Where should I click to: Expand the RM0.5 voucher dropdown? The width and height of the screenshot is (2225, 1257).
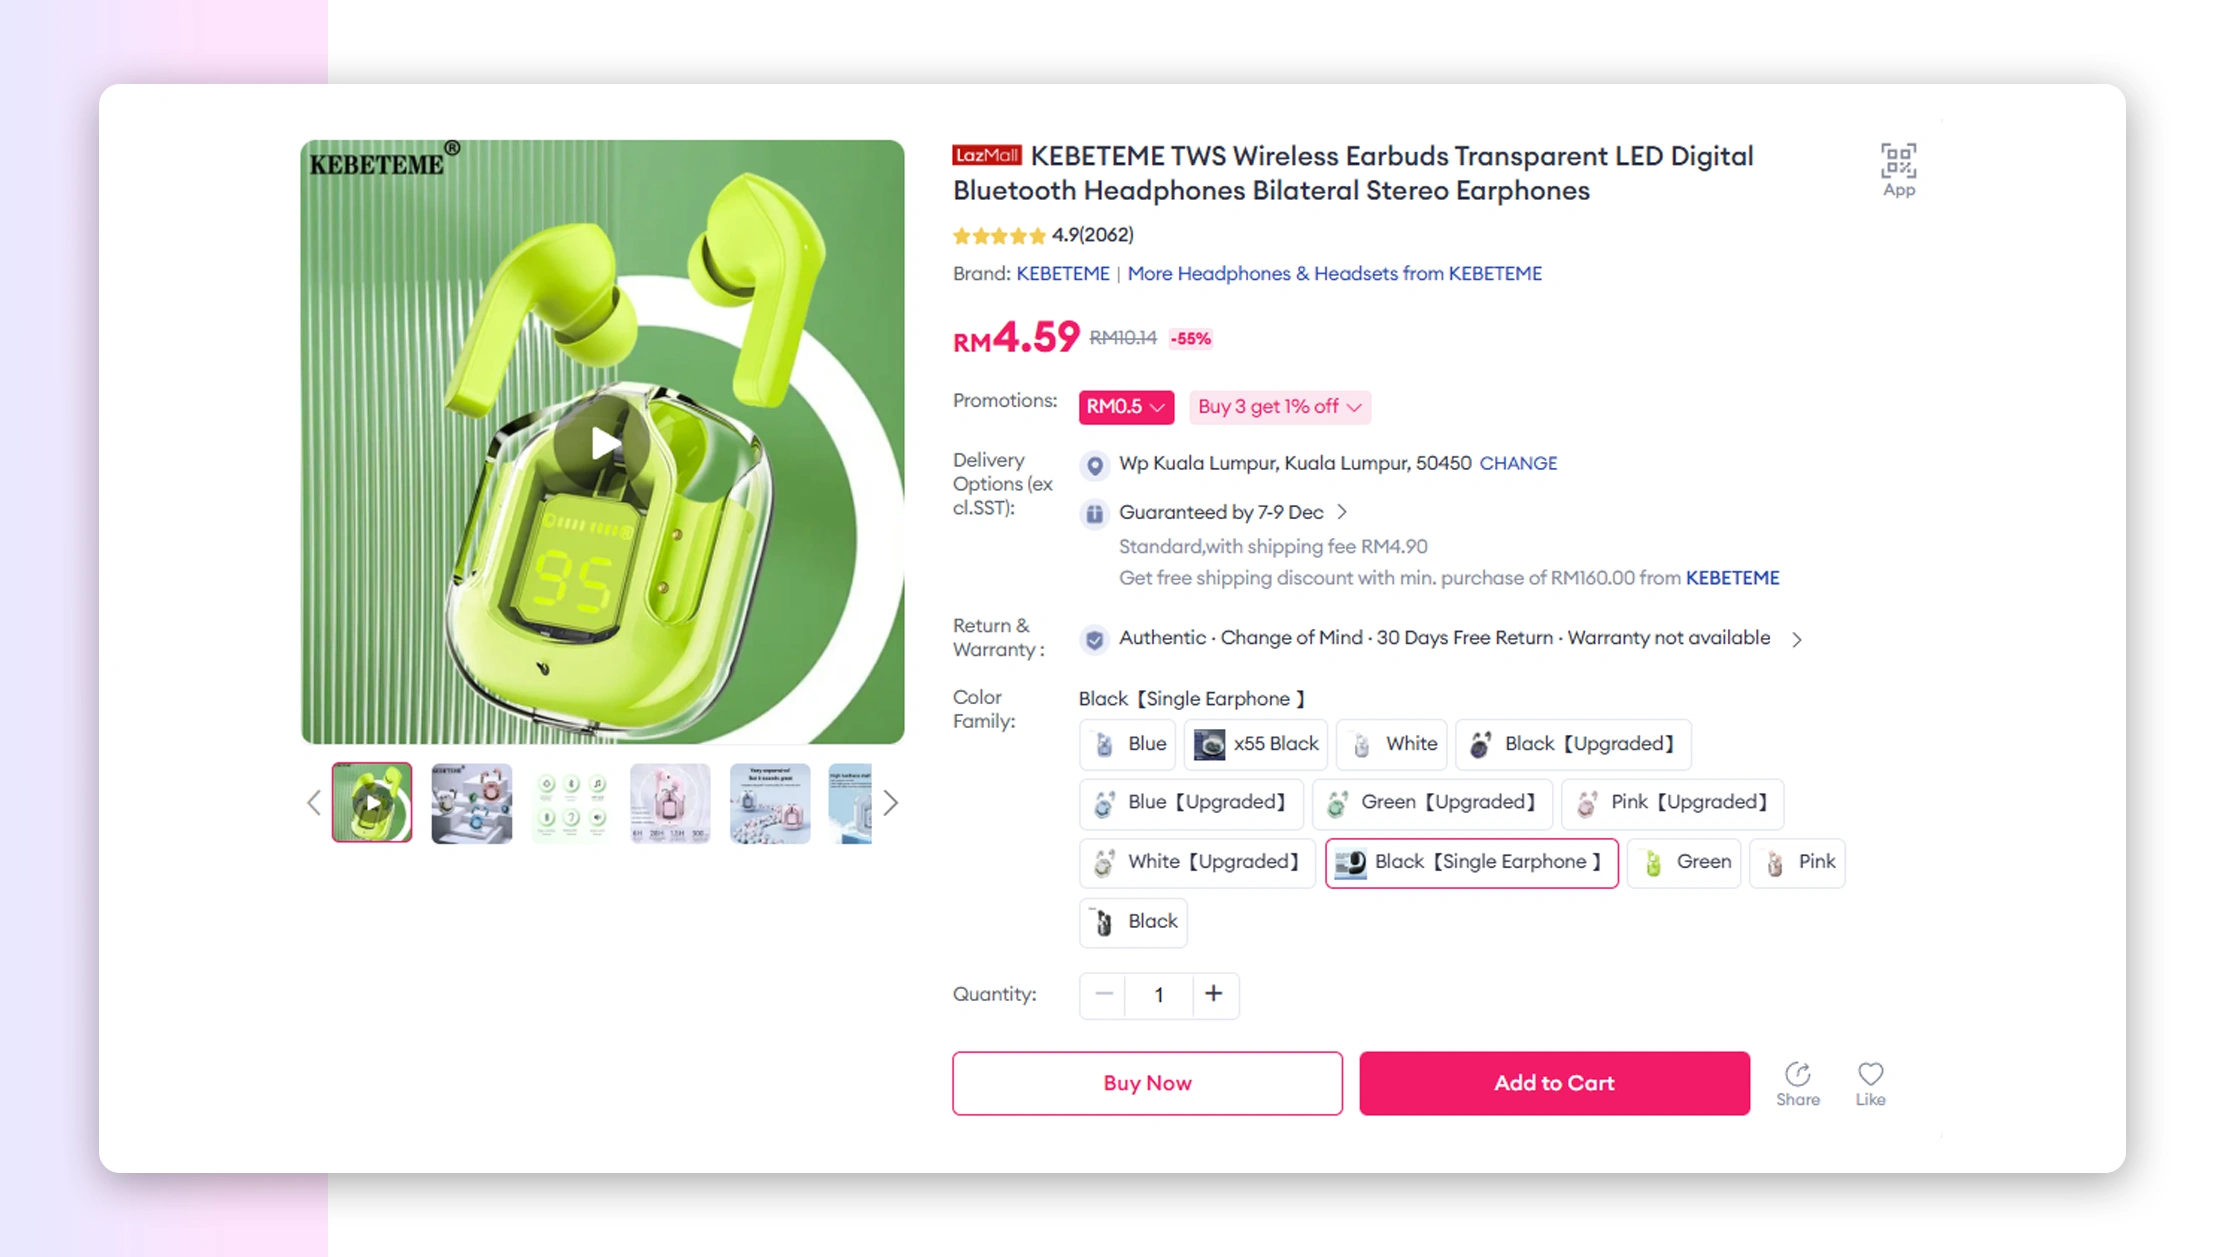(1125, 407)
